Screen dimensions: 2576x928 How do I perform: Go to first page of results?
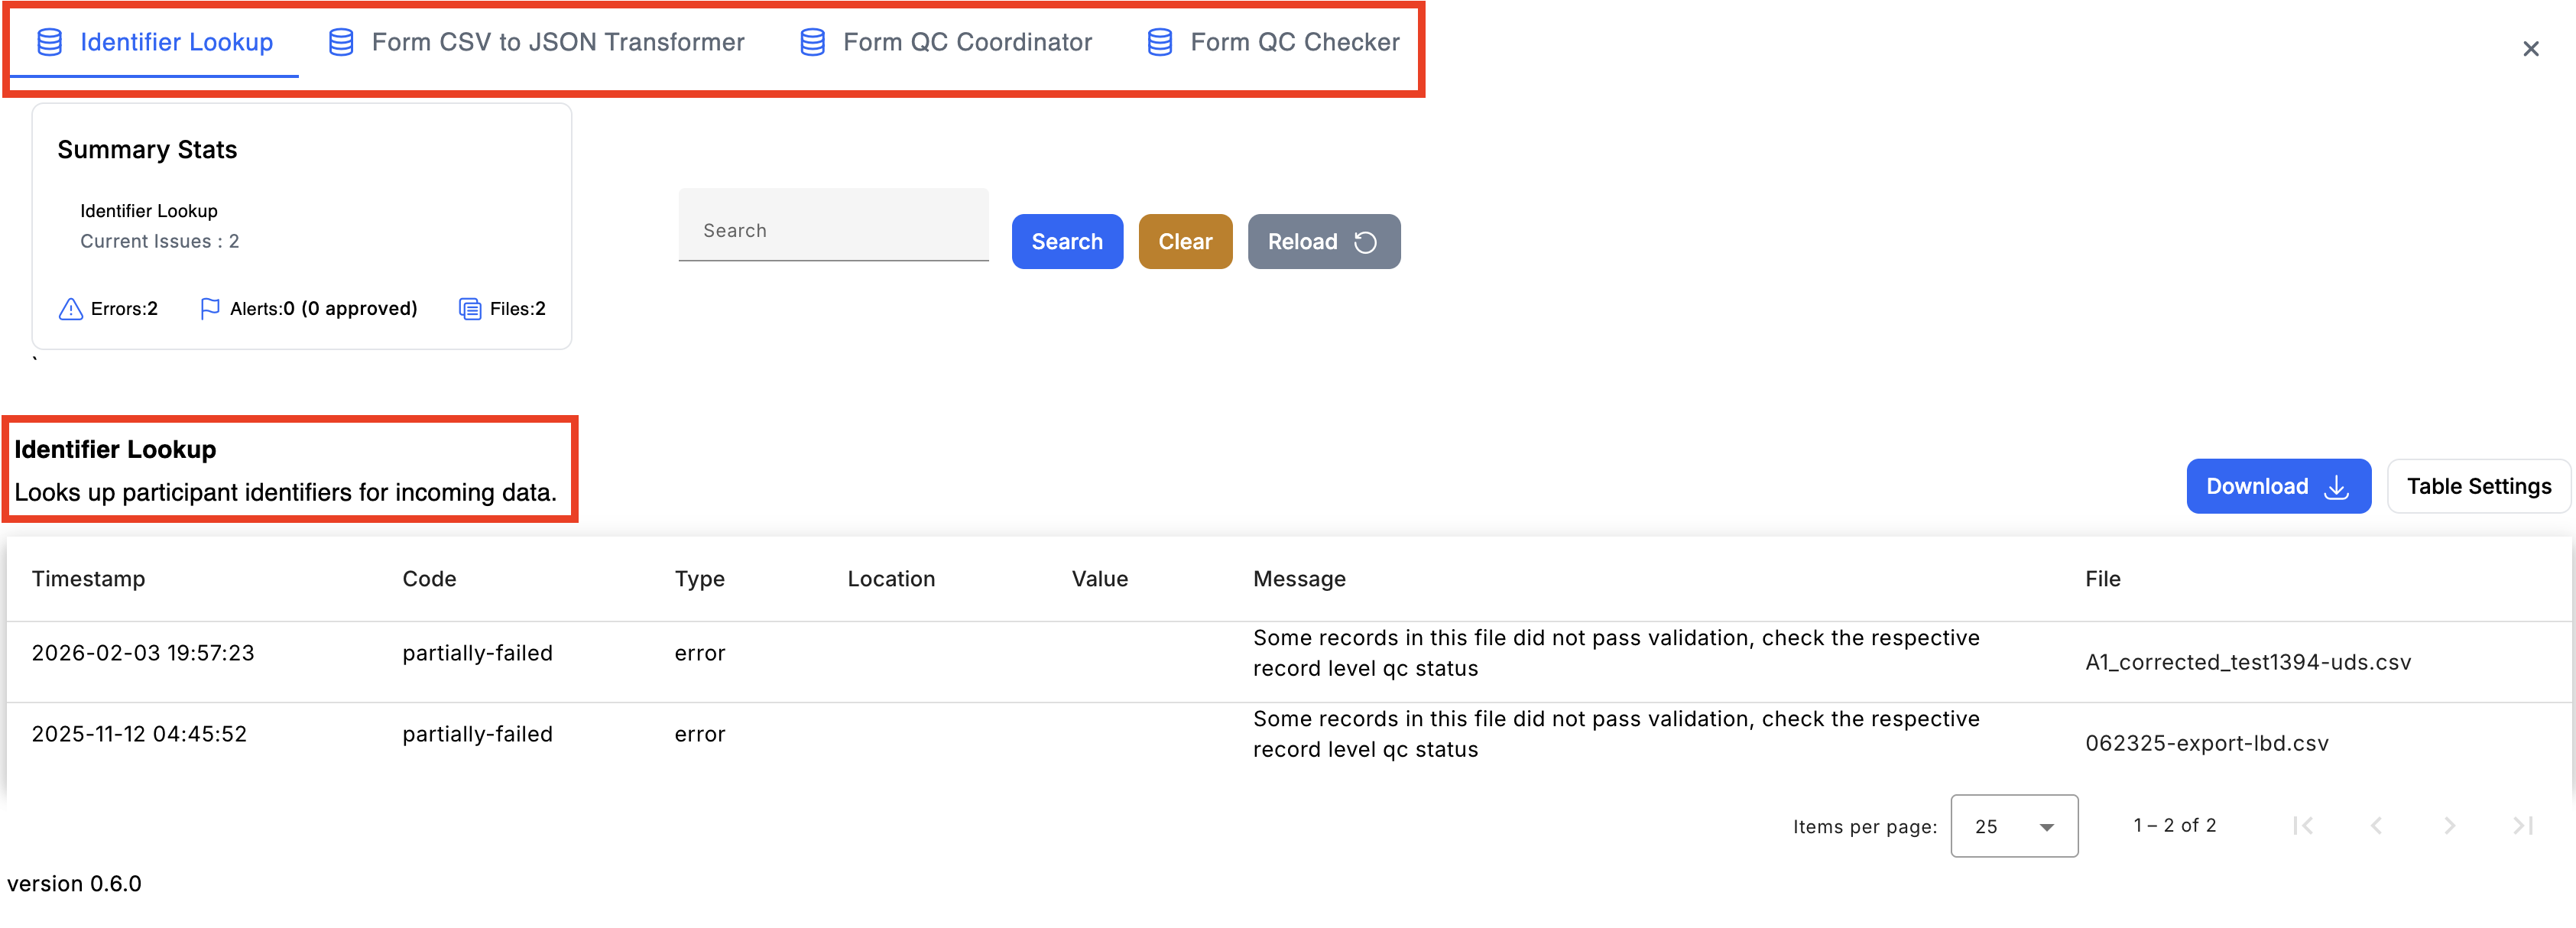2303,826
